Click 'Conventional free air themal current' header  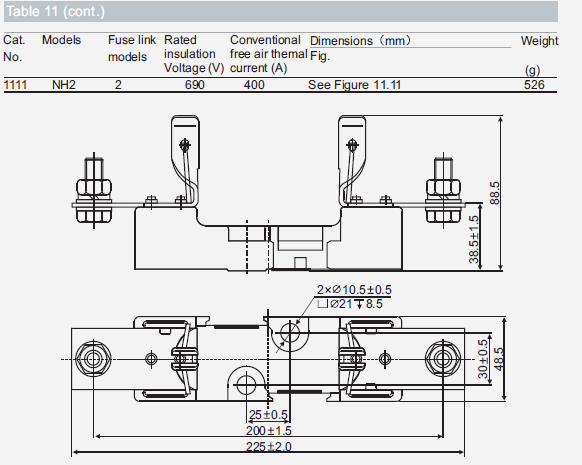click(x=268, y=54)
